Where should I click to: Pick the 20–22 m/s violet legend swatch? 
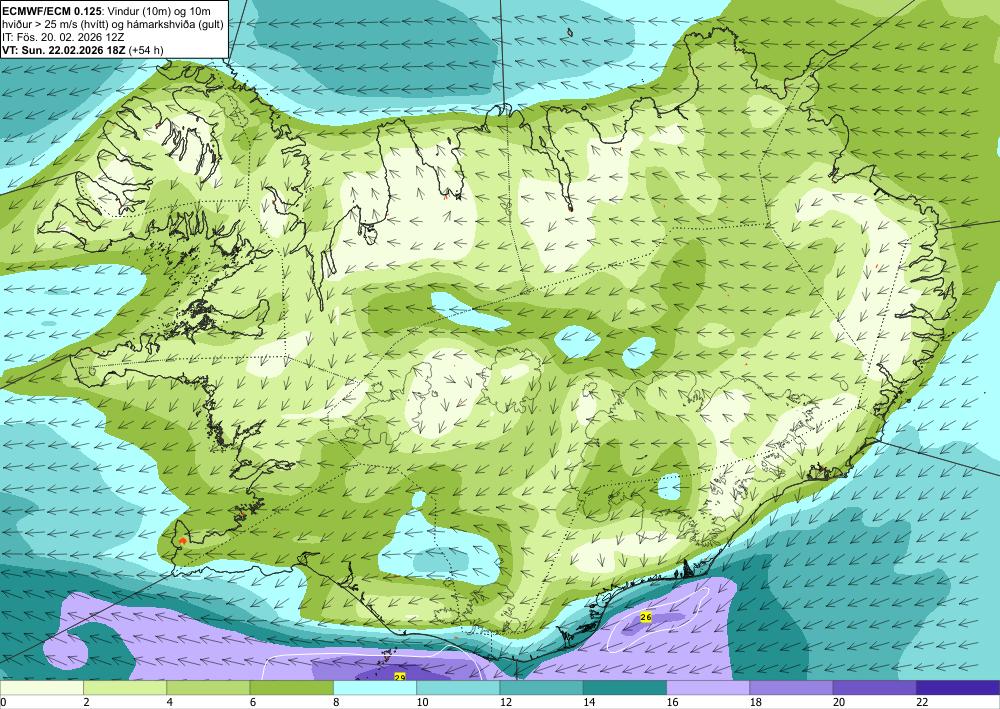[x=874, y=688]
